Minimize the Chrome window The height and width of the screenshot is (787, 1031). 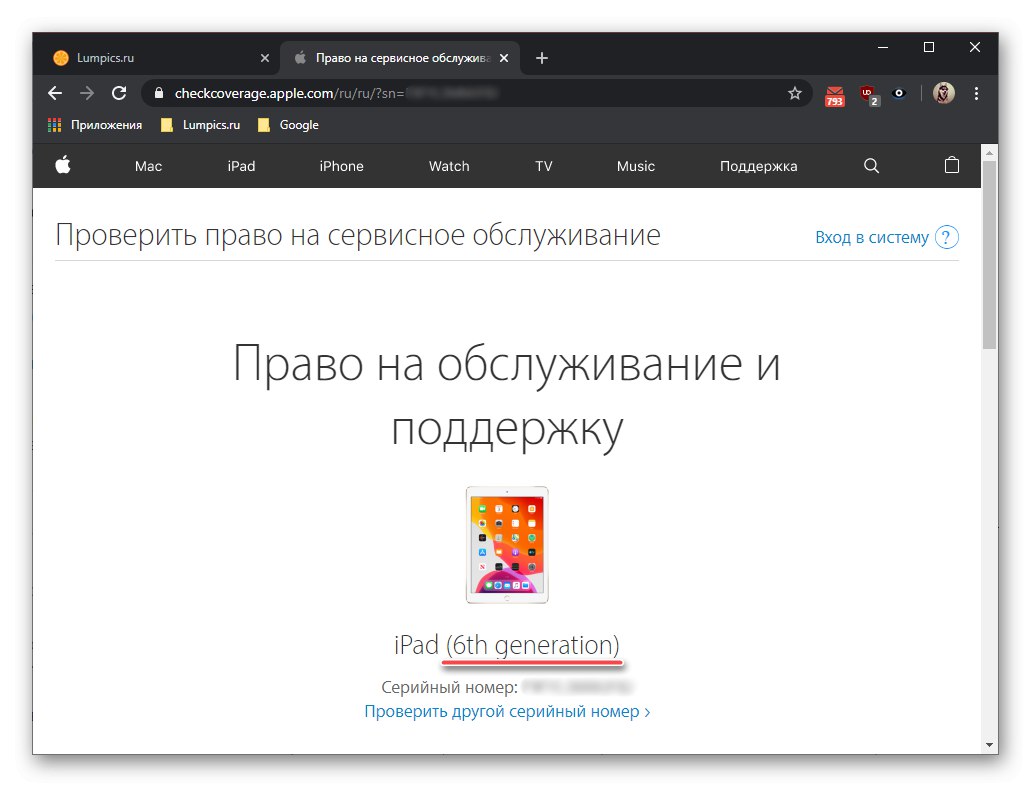pyautogui.click(x=883, y=47)
